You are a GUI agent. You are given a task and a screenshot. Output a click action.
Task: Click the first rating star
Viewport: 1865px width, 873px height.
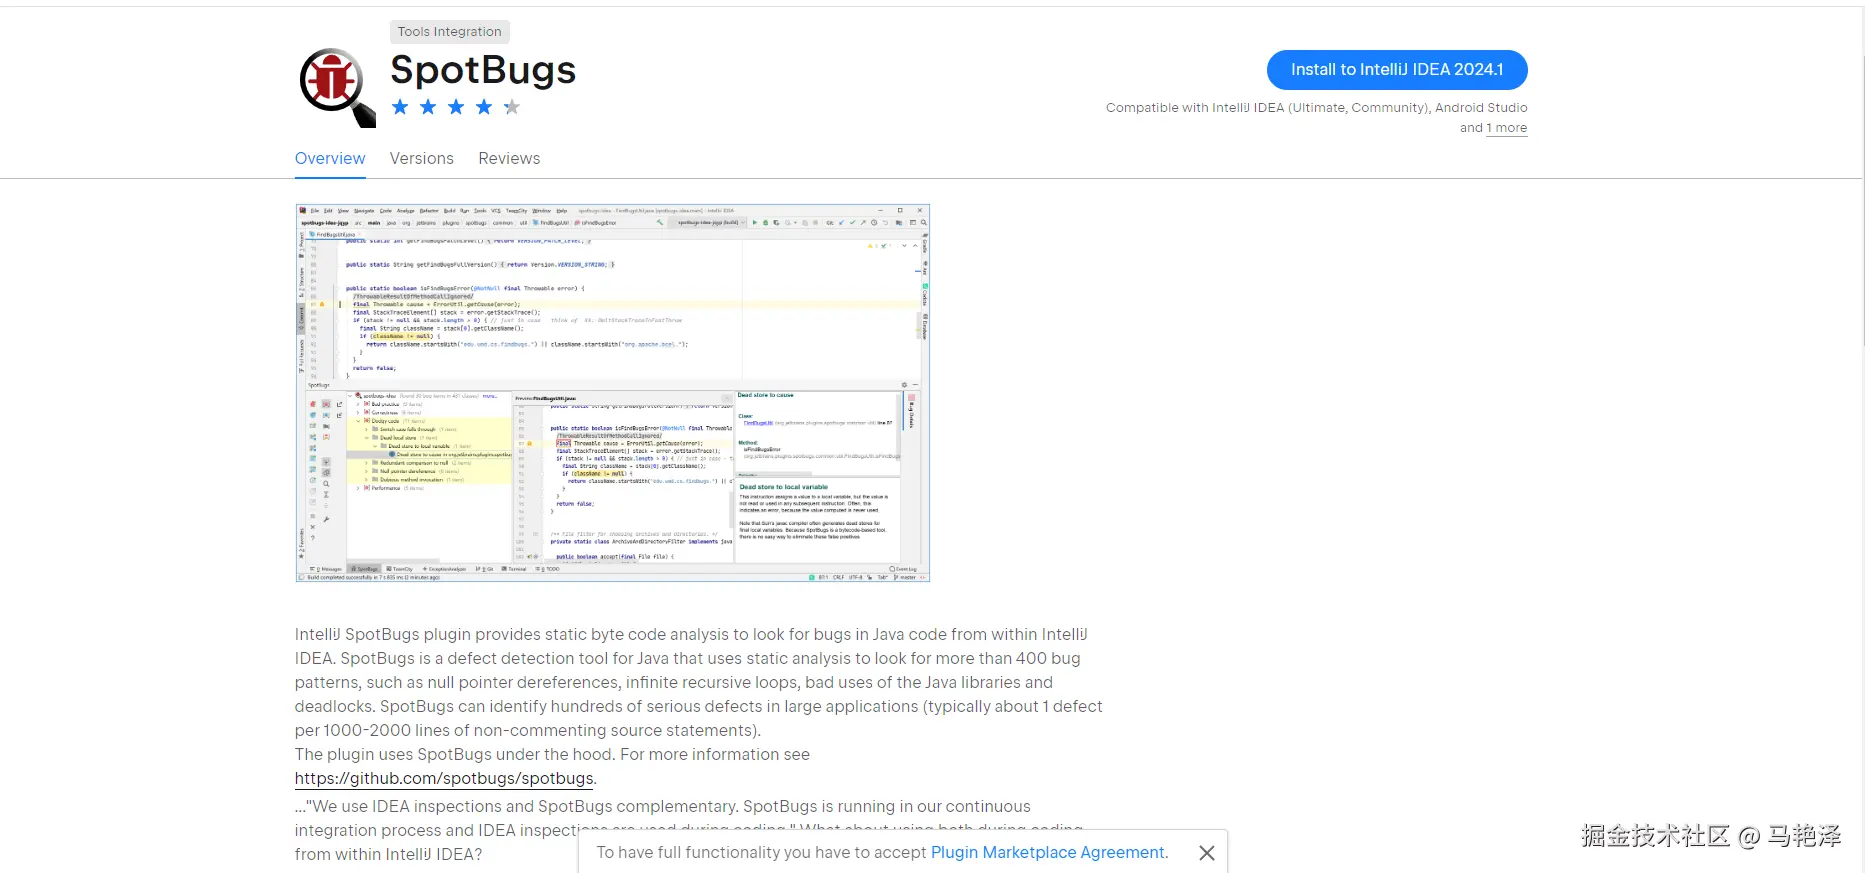pyautogui.click(x=400, y=107)
